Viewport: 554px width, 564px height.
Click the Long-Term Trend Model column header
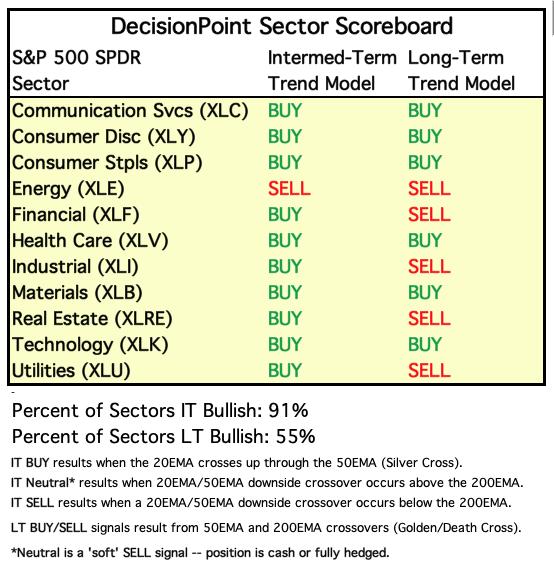tap(462, 70)
